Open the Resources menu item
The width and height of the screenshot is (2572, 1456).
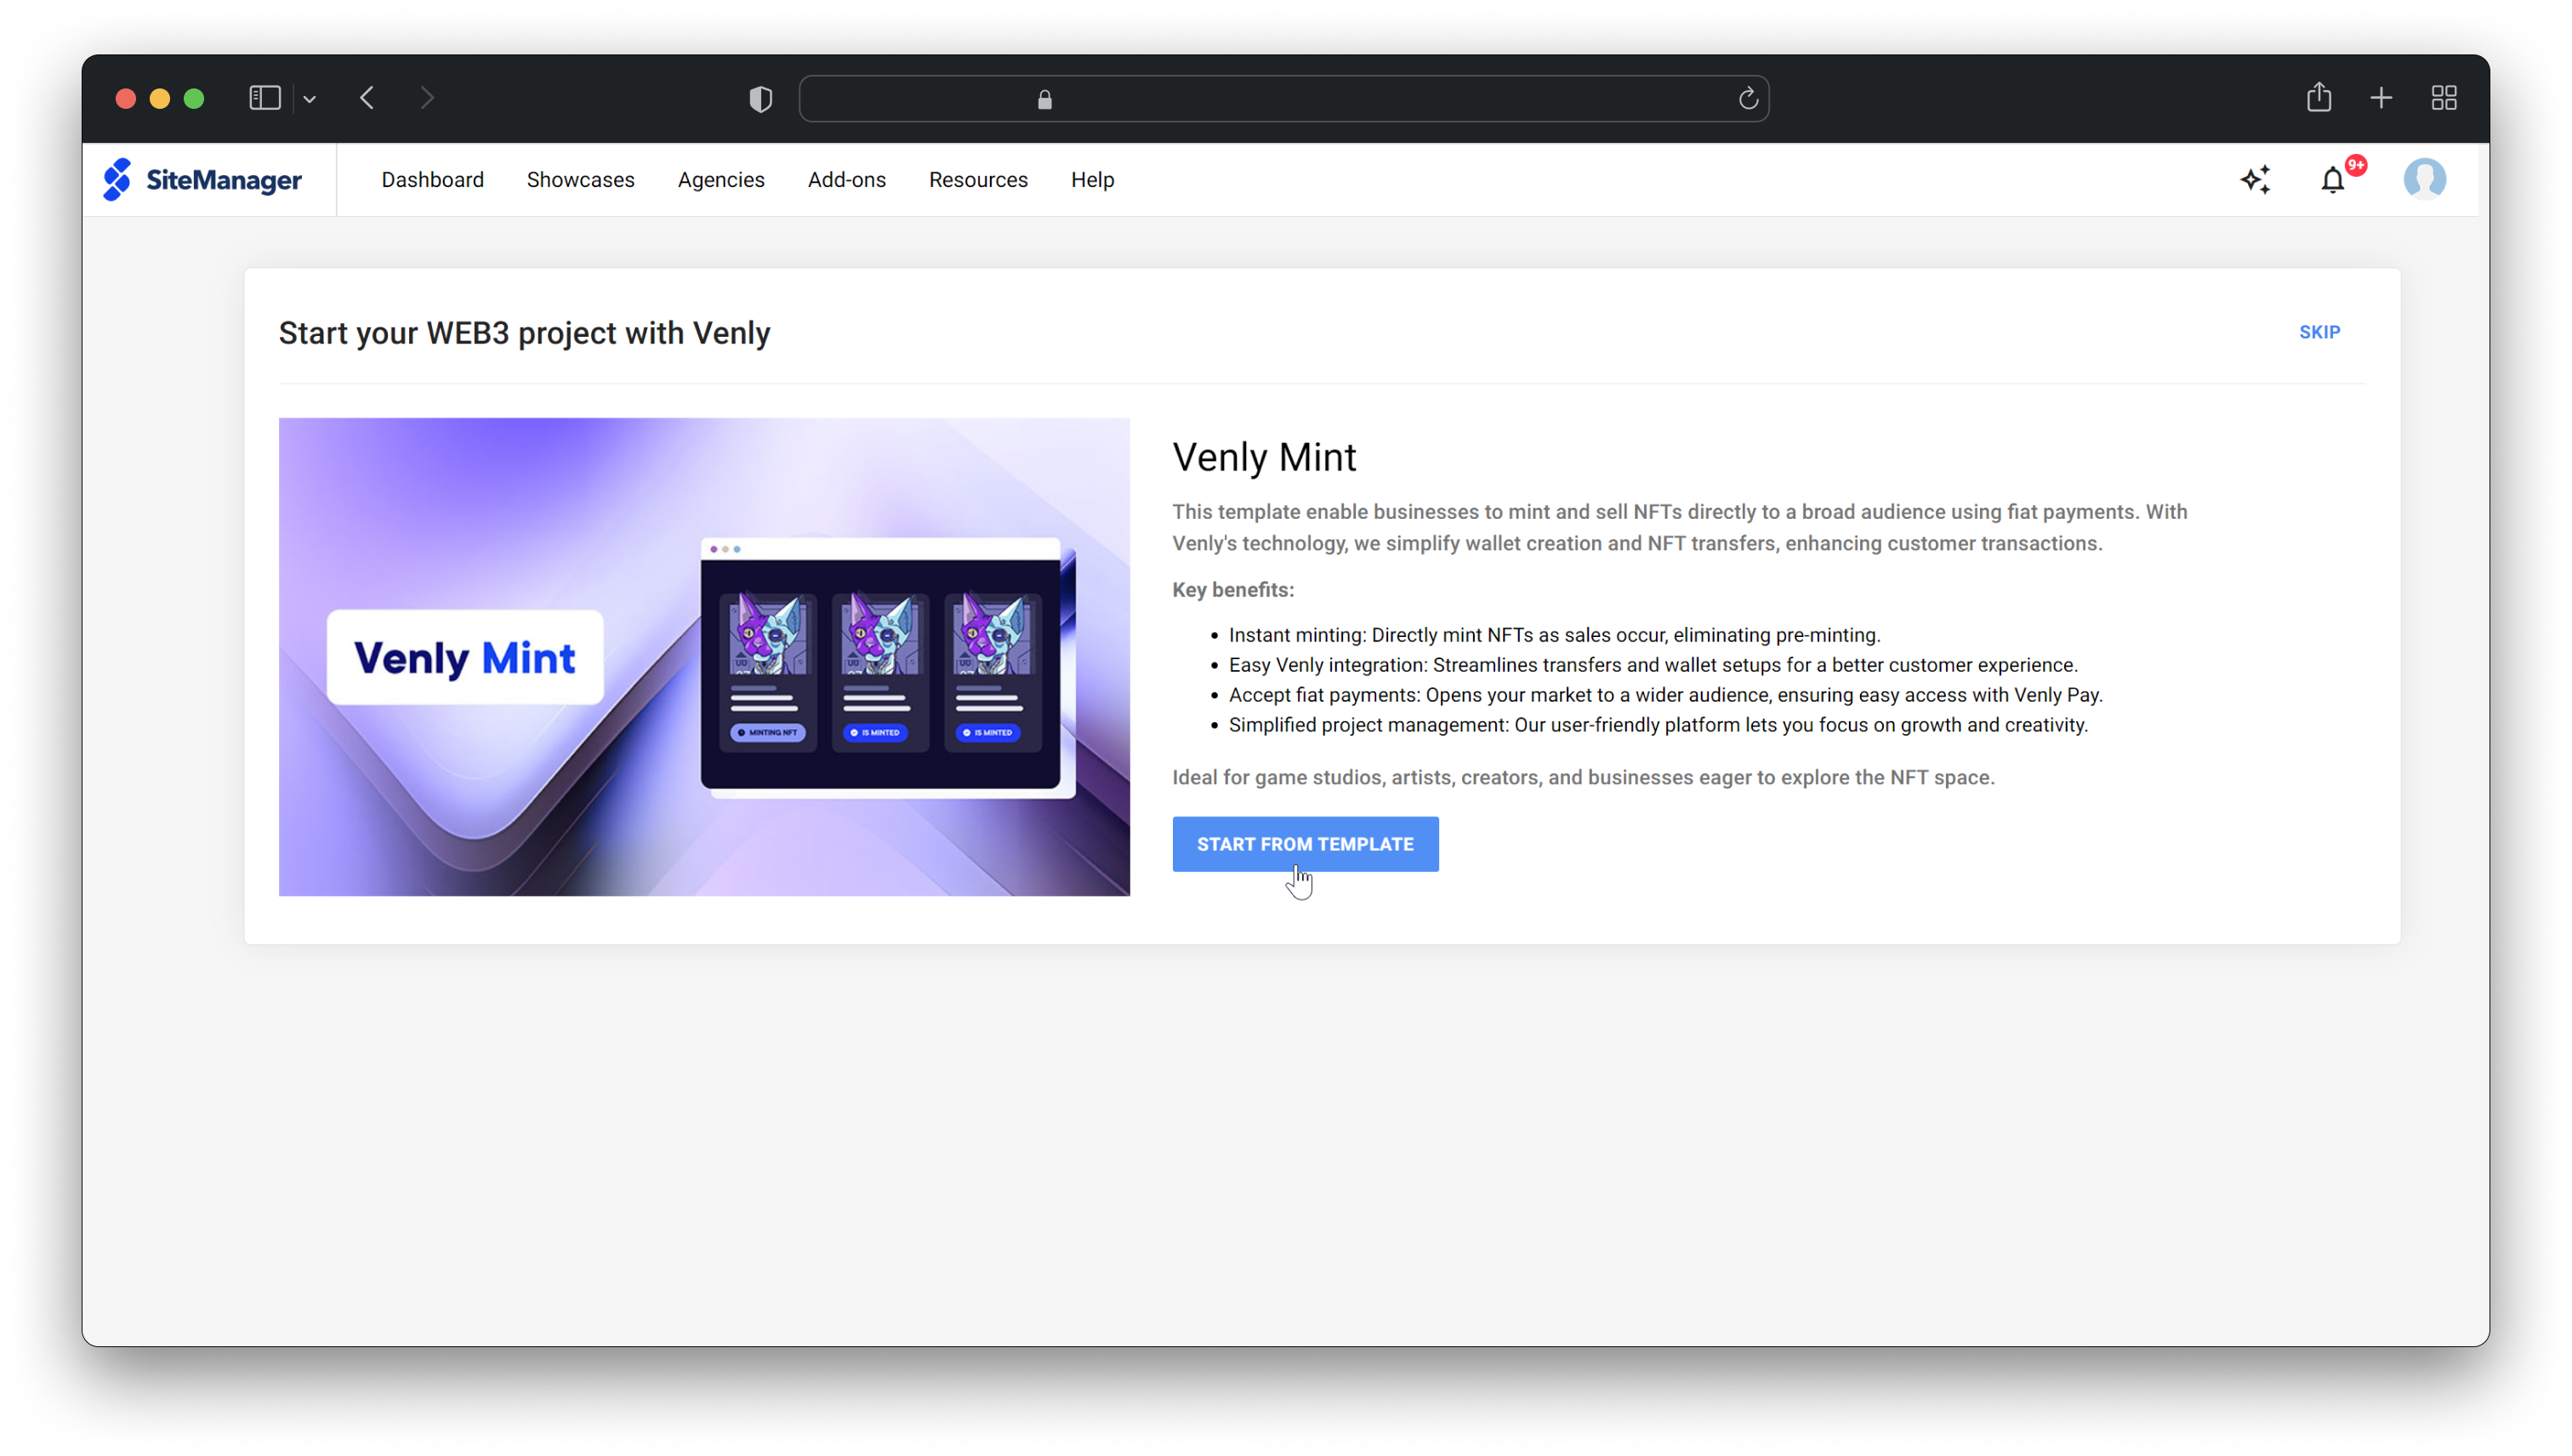tap(977, 180)
